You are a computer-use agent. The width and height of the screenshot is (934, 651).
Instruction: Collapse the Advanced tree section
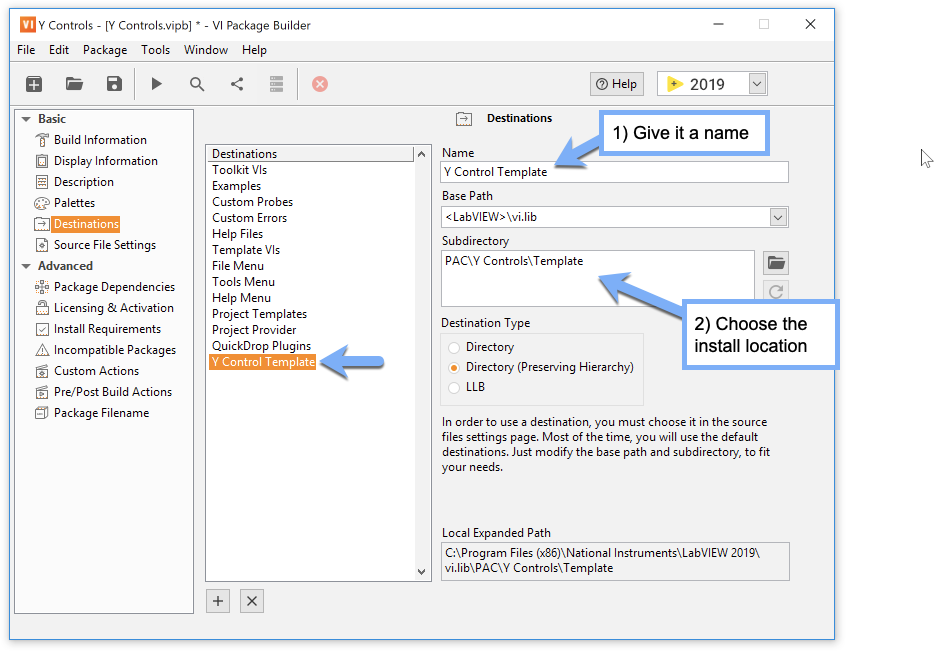tap(26, 266)
